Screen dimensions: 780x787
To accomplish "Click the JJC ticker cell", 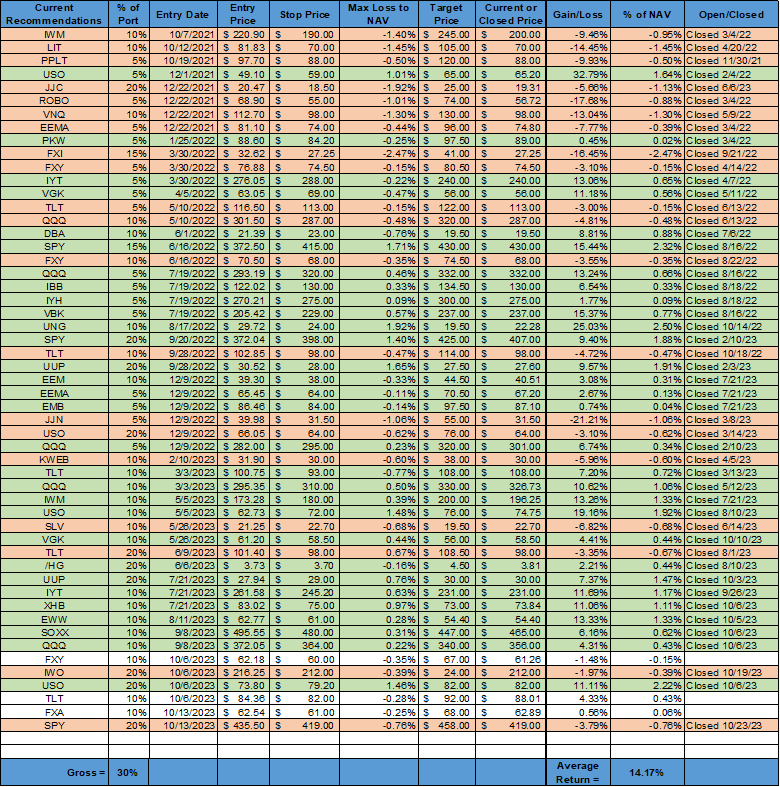I will (x=54, y=87).
